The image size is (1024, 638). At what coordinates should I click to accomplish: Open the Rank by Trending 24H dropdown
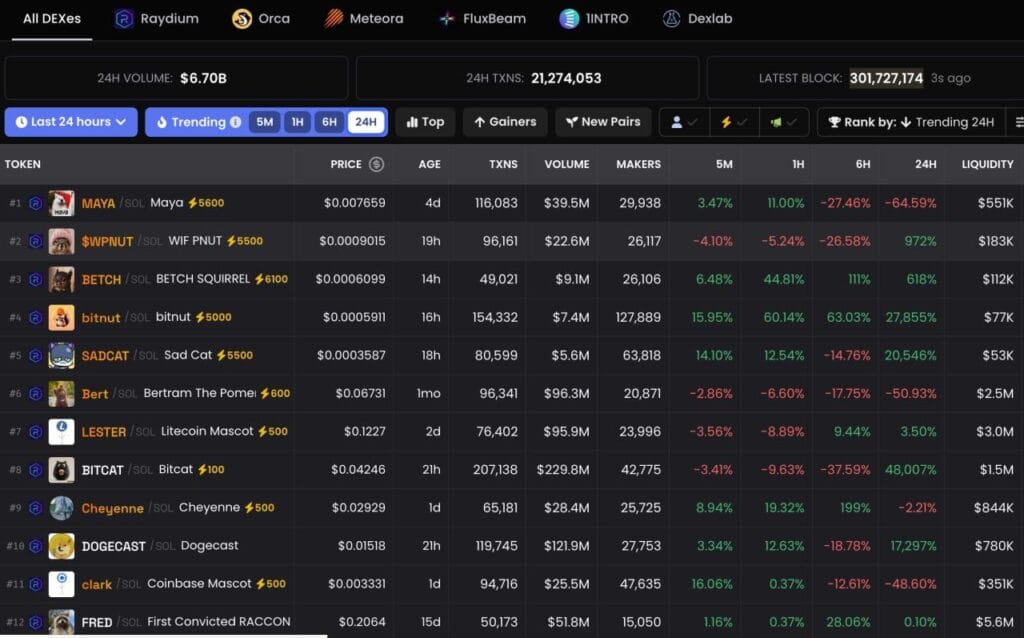click(911, 122)
